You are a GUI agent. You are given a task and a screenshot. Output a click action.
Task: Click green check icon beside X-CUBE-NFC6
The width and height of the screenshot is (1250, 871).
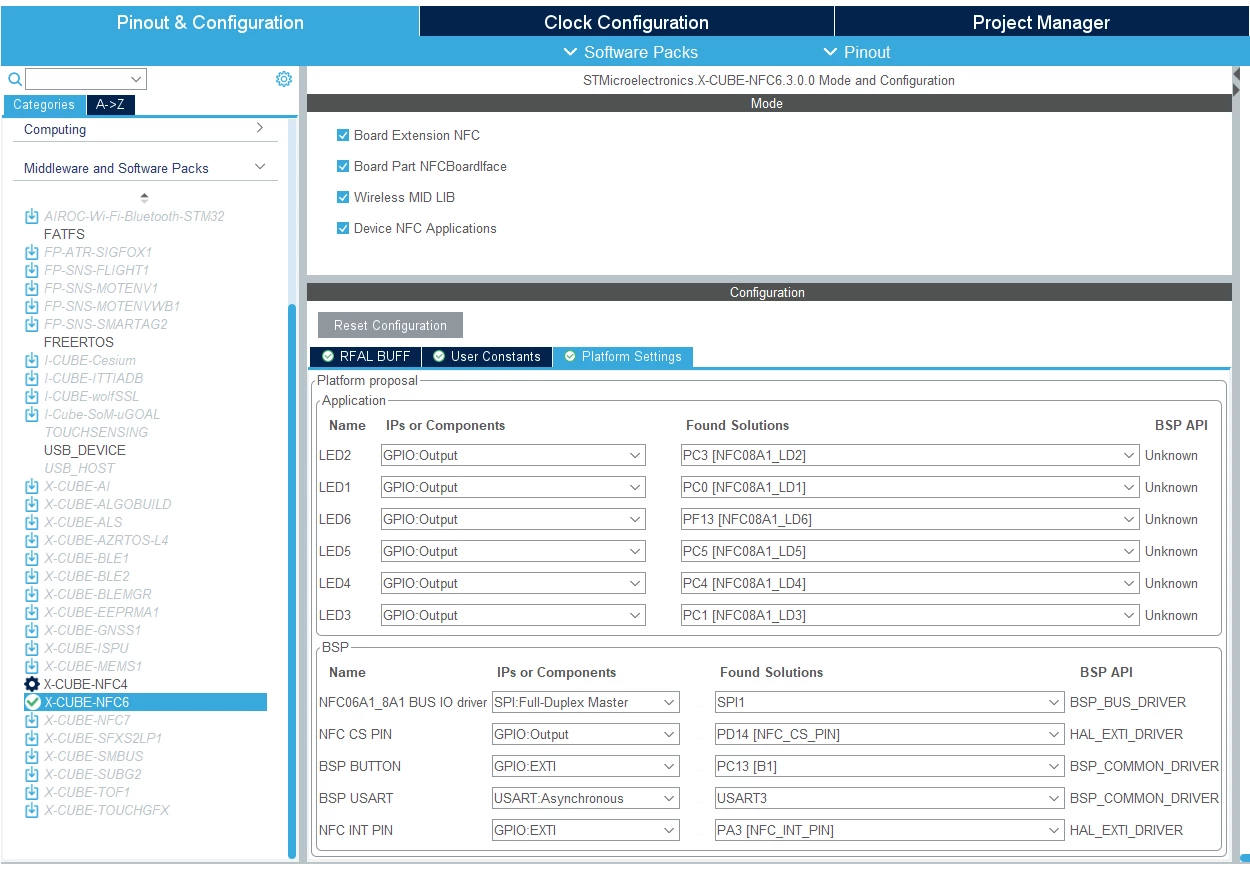[32, 702]
